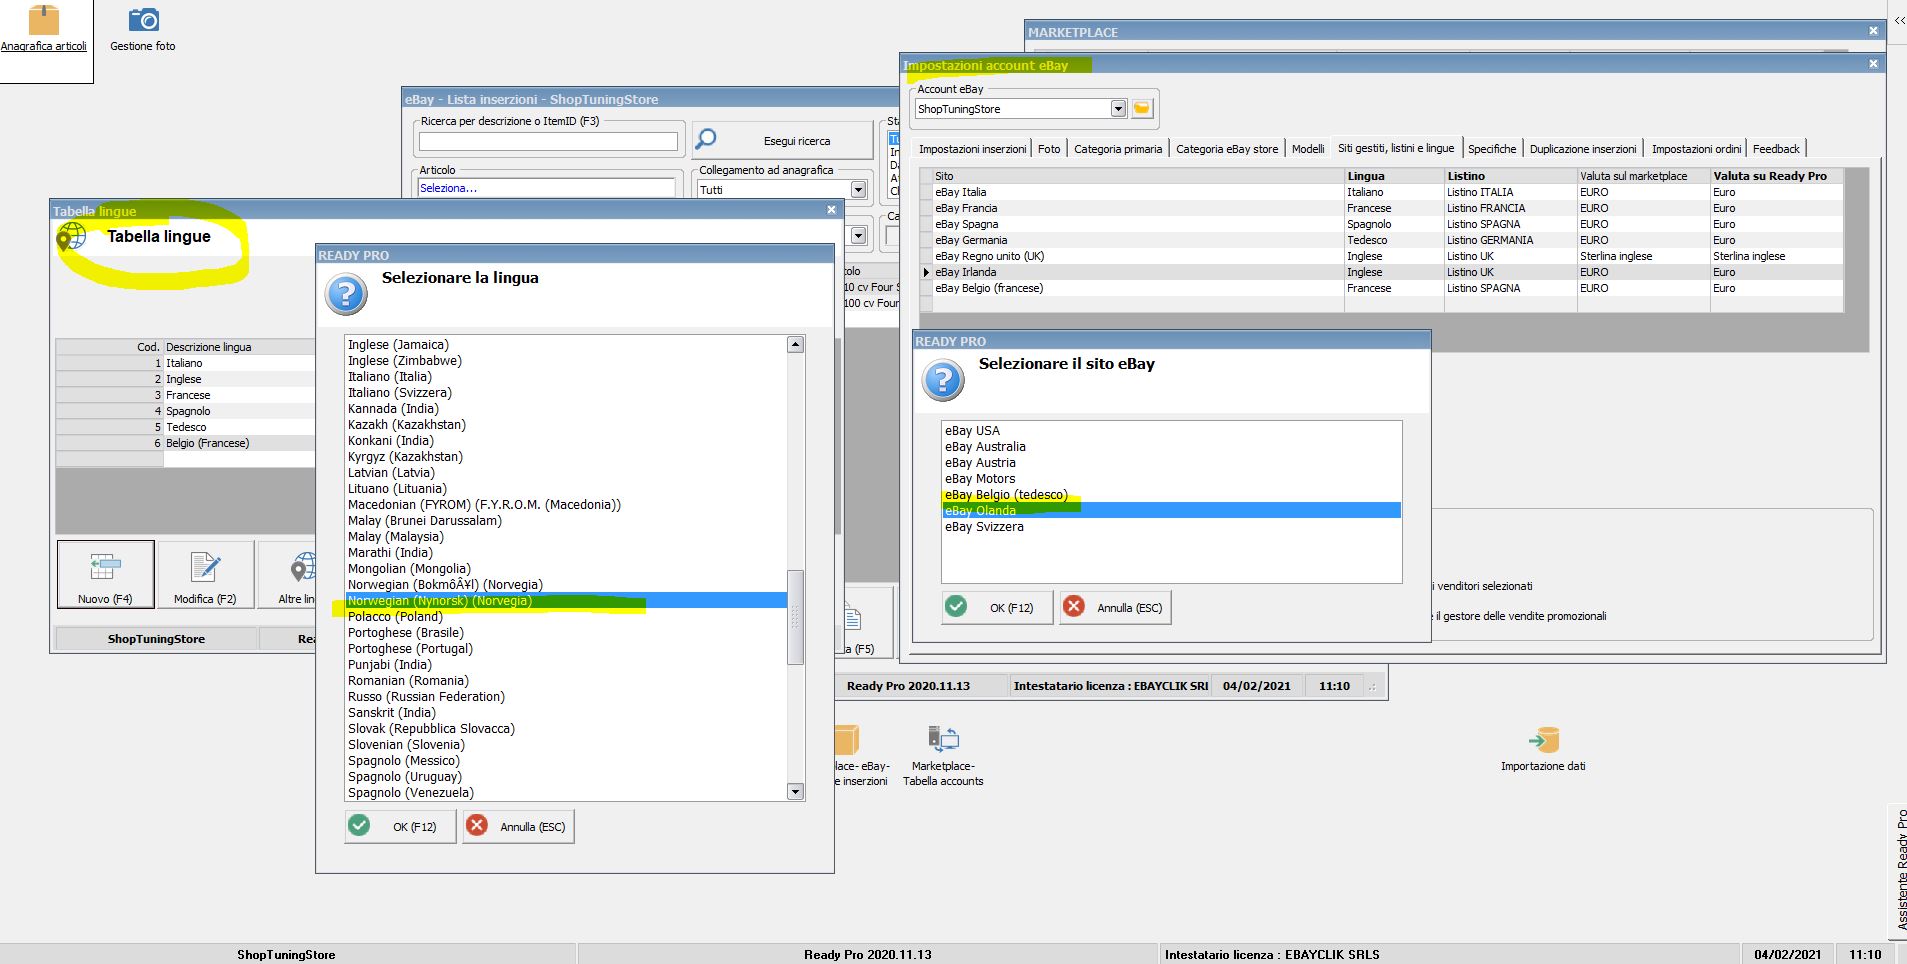Click Altre lingue globe button

click(287, 574)
